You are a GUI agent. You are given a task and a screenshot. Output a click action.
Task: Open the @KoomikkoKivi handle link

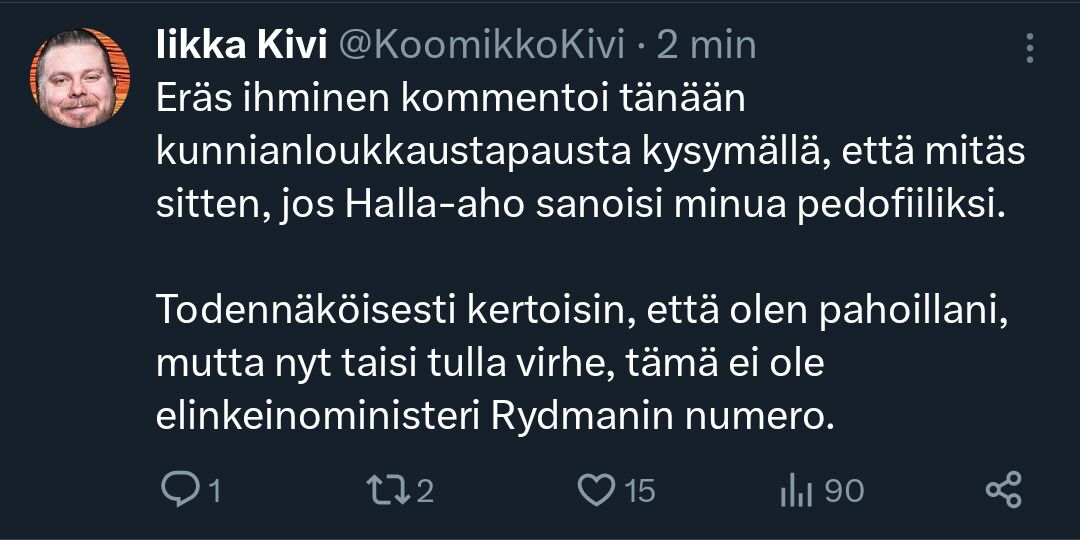click(484, 45)
